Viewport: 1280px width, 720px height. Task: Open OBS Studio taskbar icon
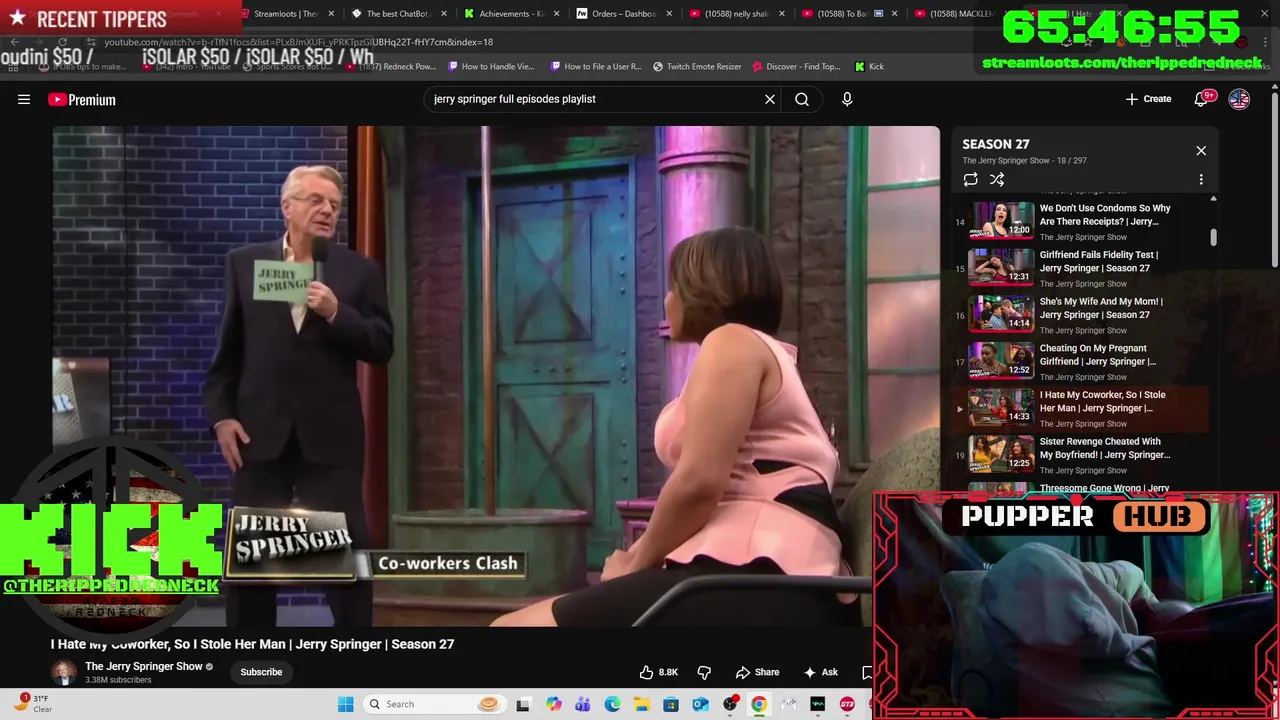pyautogui.click(x=730, y=704)
